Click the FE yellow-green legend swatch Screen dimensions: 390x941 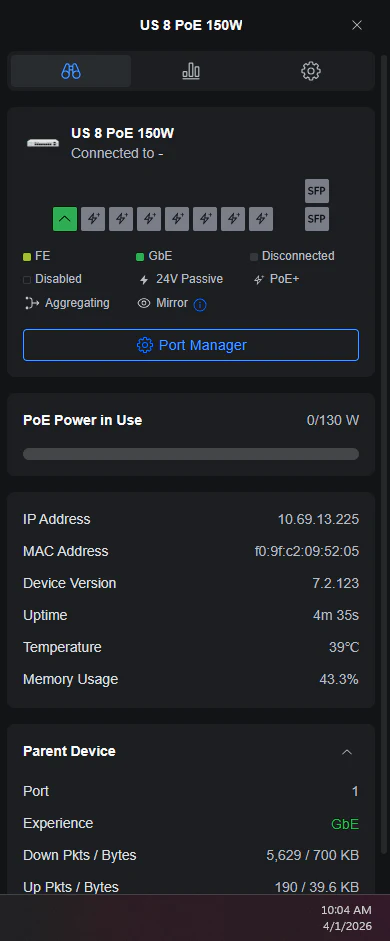point(27,257)
